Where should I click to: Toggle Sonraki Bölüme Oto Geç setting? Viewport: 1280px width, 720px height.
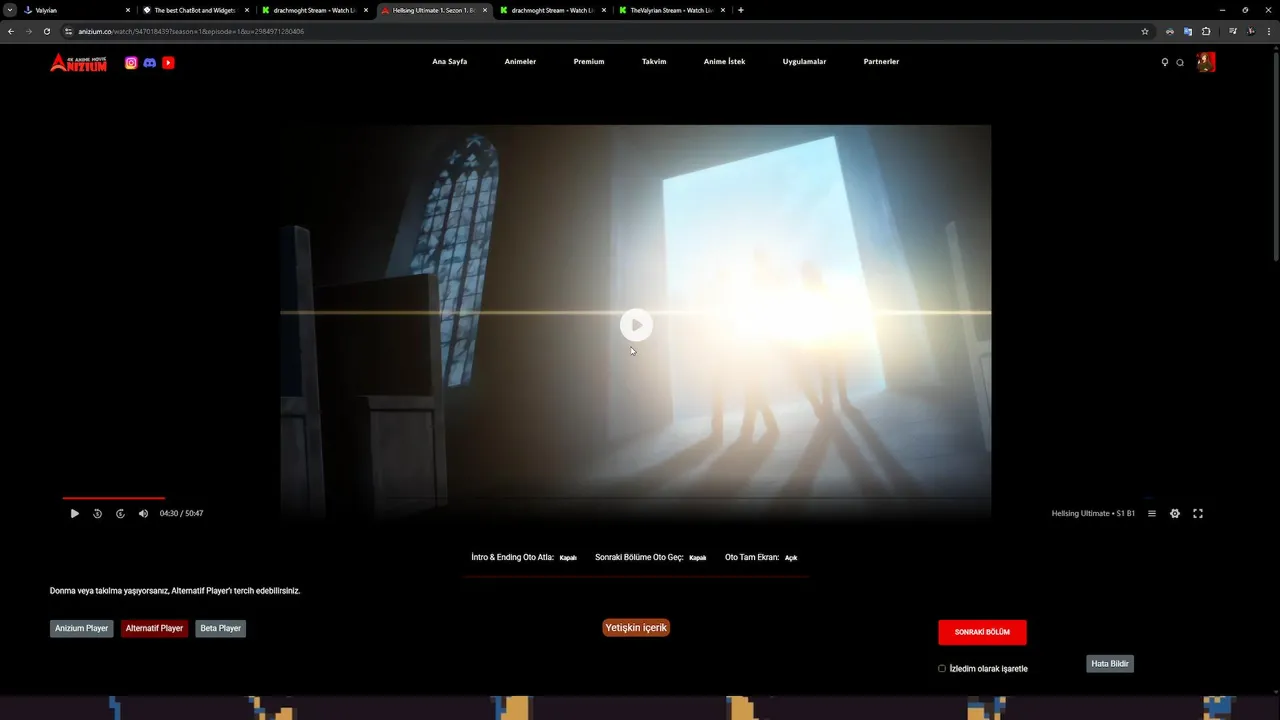[698, 558]
